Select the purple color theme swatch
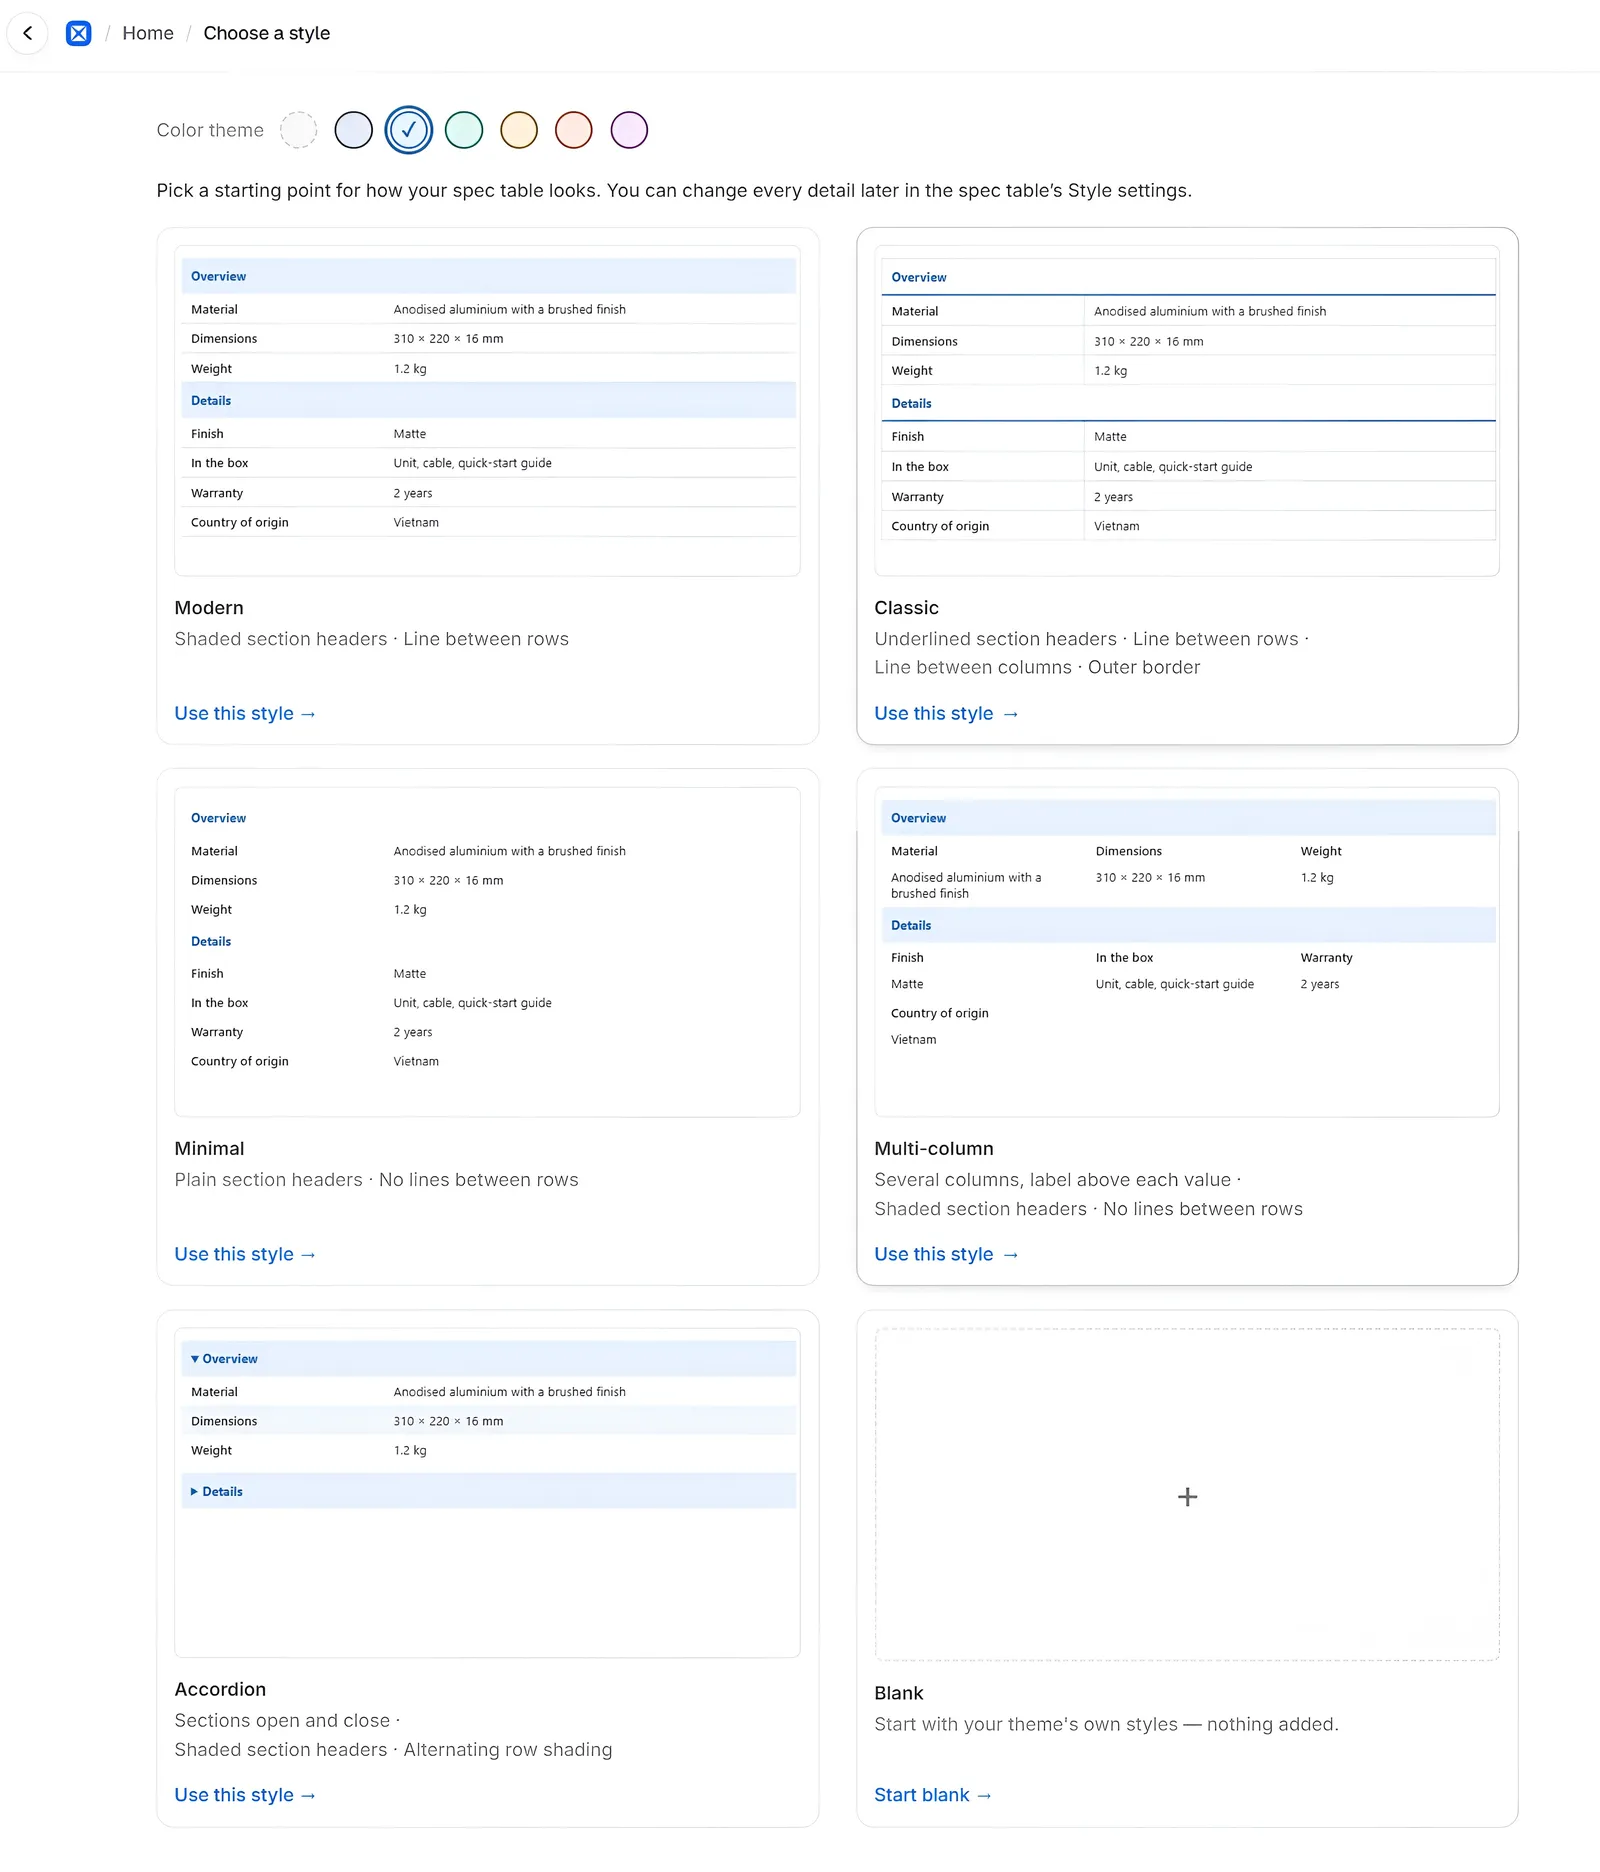The width and height of the screenshot is (1600, 1872). click(629, 130)
